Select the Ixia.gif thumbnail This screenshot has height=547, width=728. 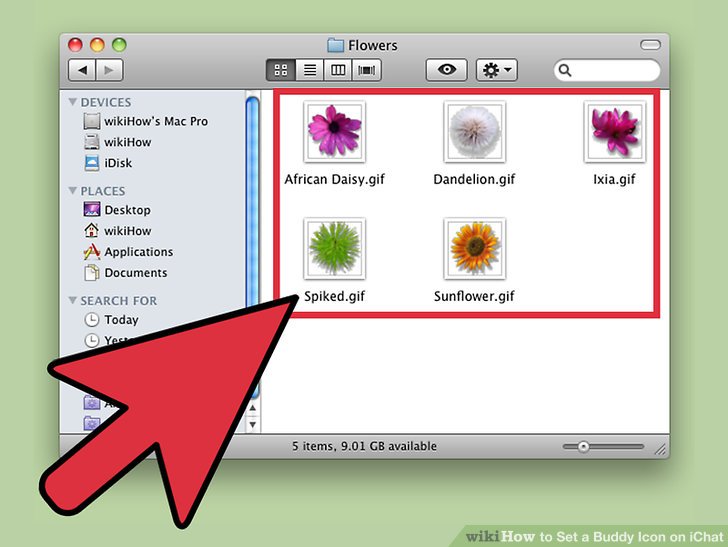click(614, 131)
